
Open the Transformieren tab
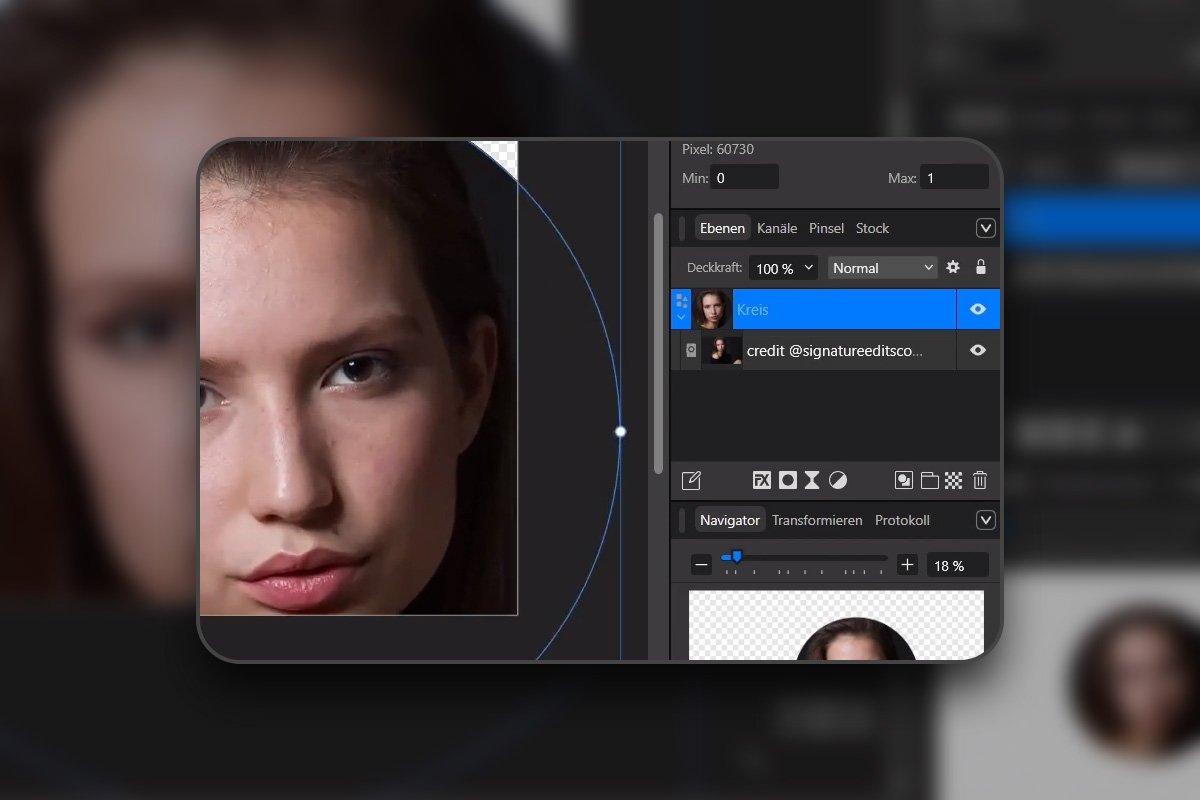point(817,520)
